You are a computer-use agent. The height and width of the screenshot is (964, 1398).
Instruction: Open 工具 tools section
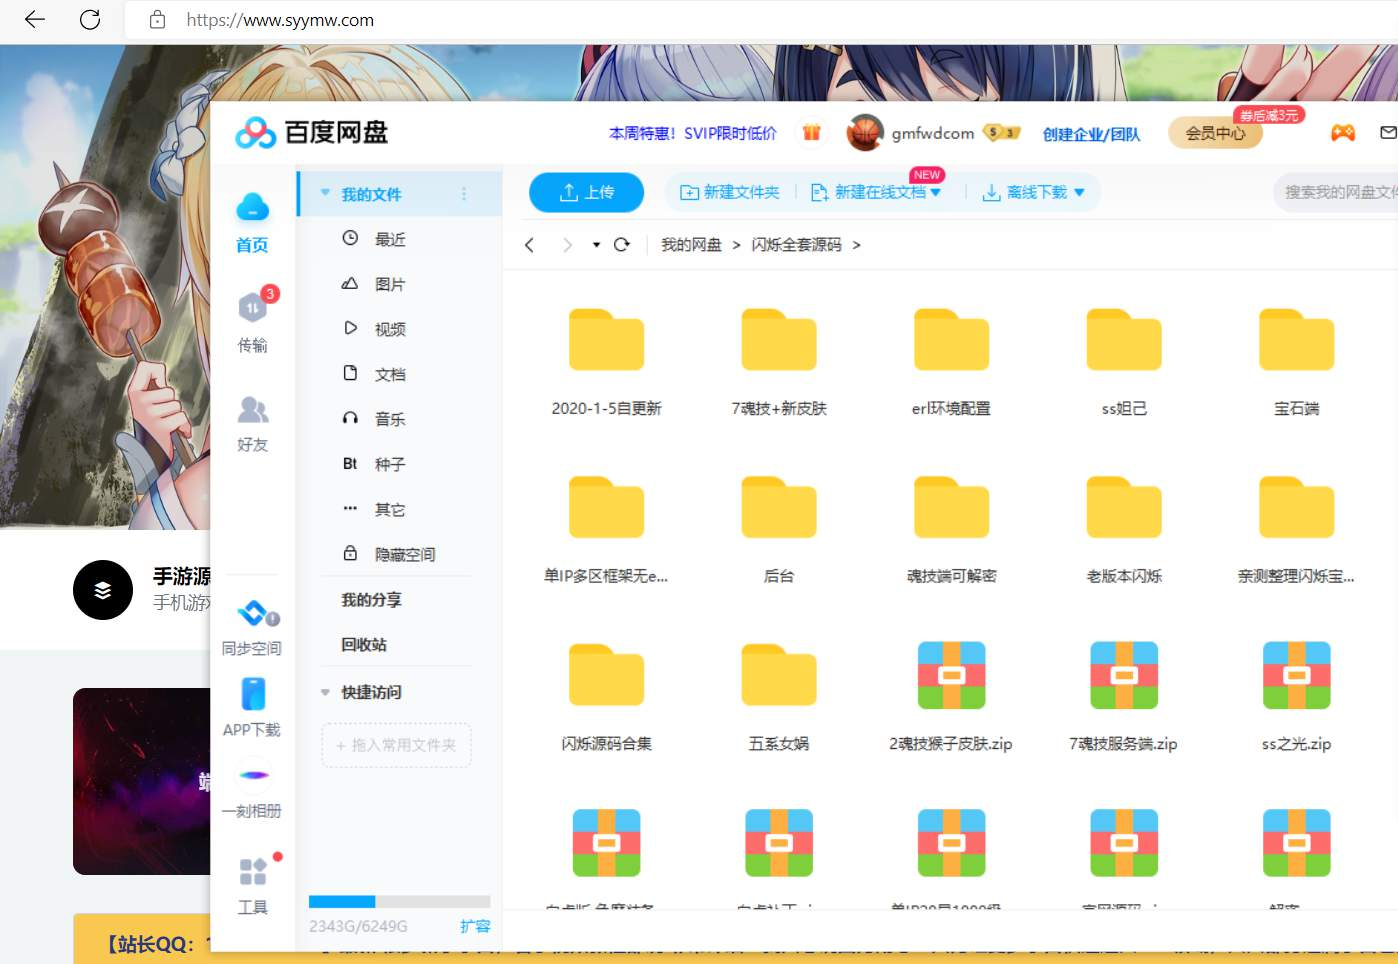click(252, 886)
